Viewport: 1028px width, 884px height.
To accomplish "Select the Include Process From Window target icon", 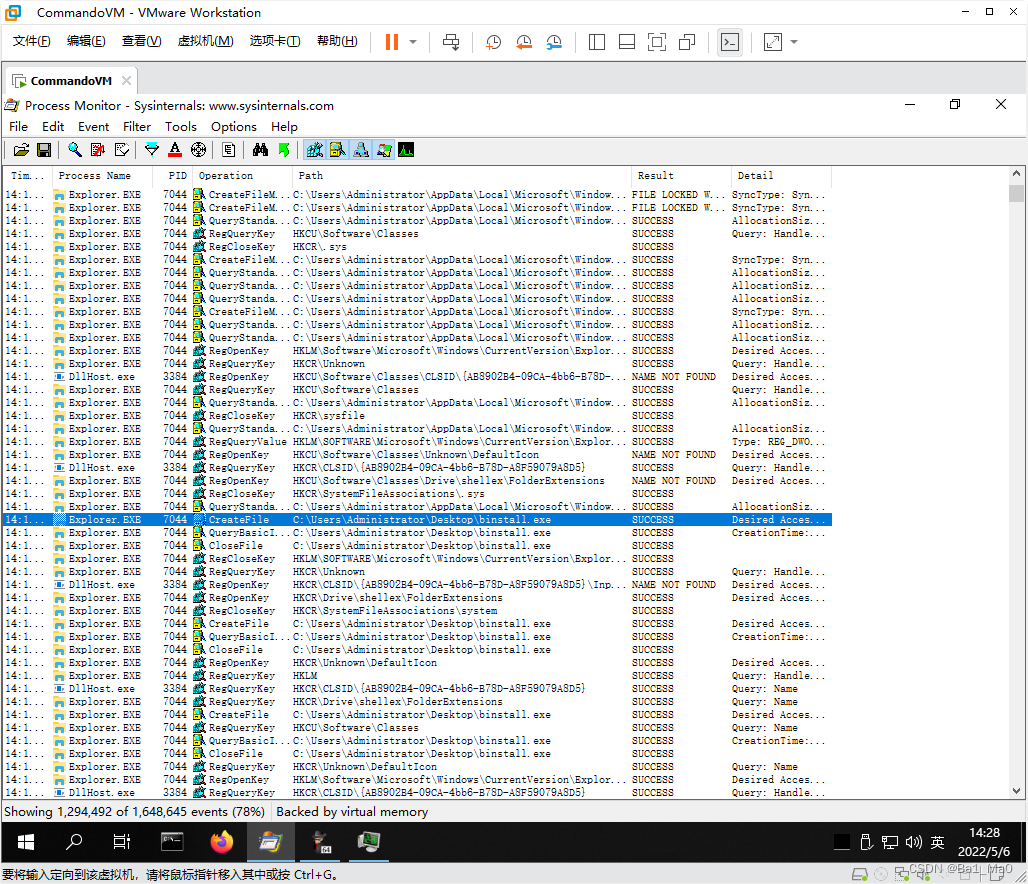I will coord(198,150).
